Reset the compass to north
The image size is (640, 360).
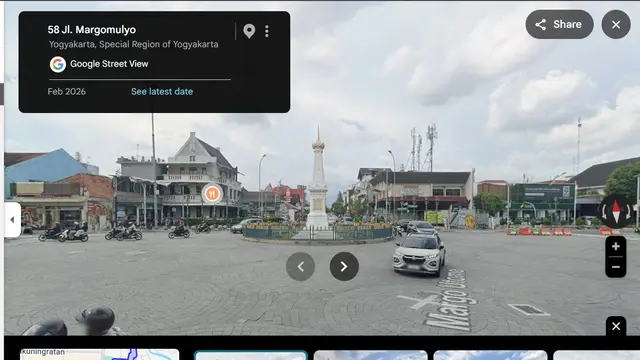(616, 212)
